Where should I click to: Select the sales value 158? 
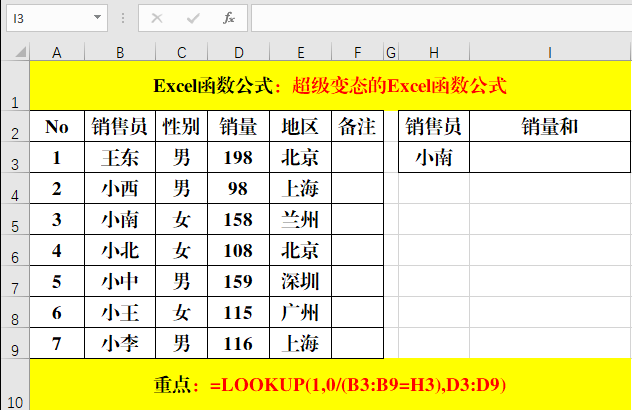pos(239,219)
